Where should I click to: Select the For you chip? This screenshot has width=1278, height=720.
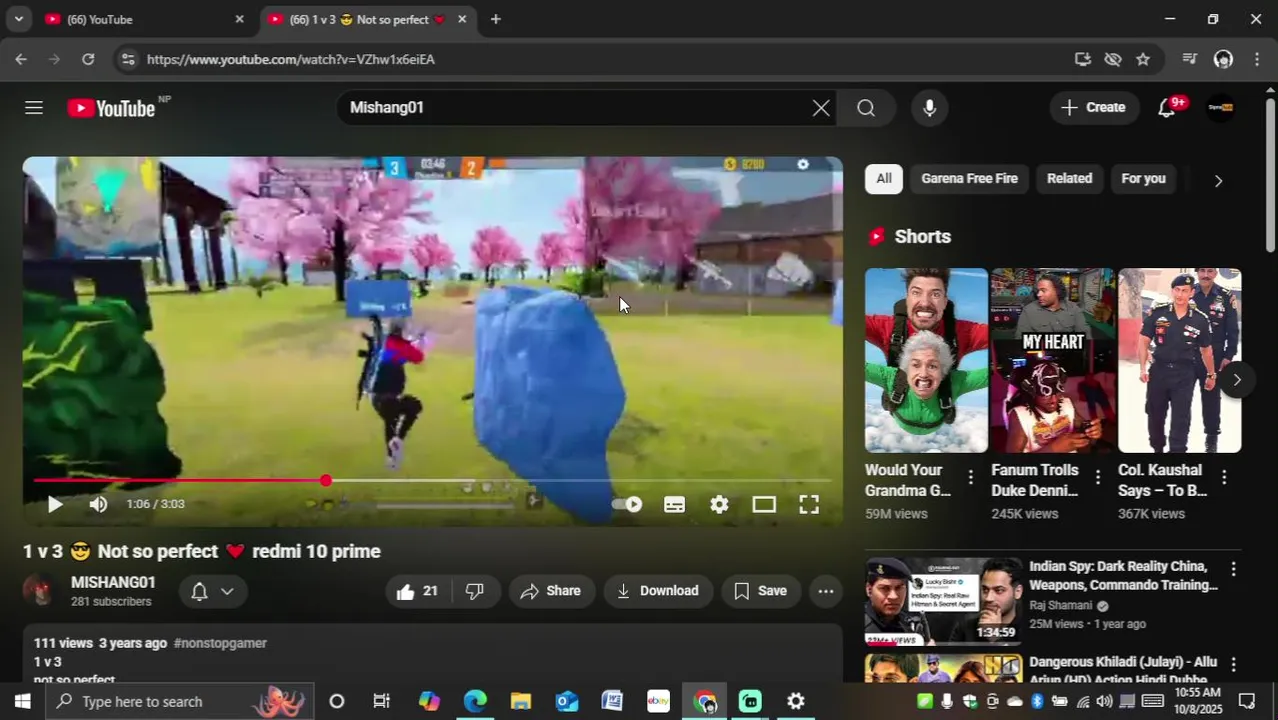(1143, 179)
